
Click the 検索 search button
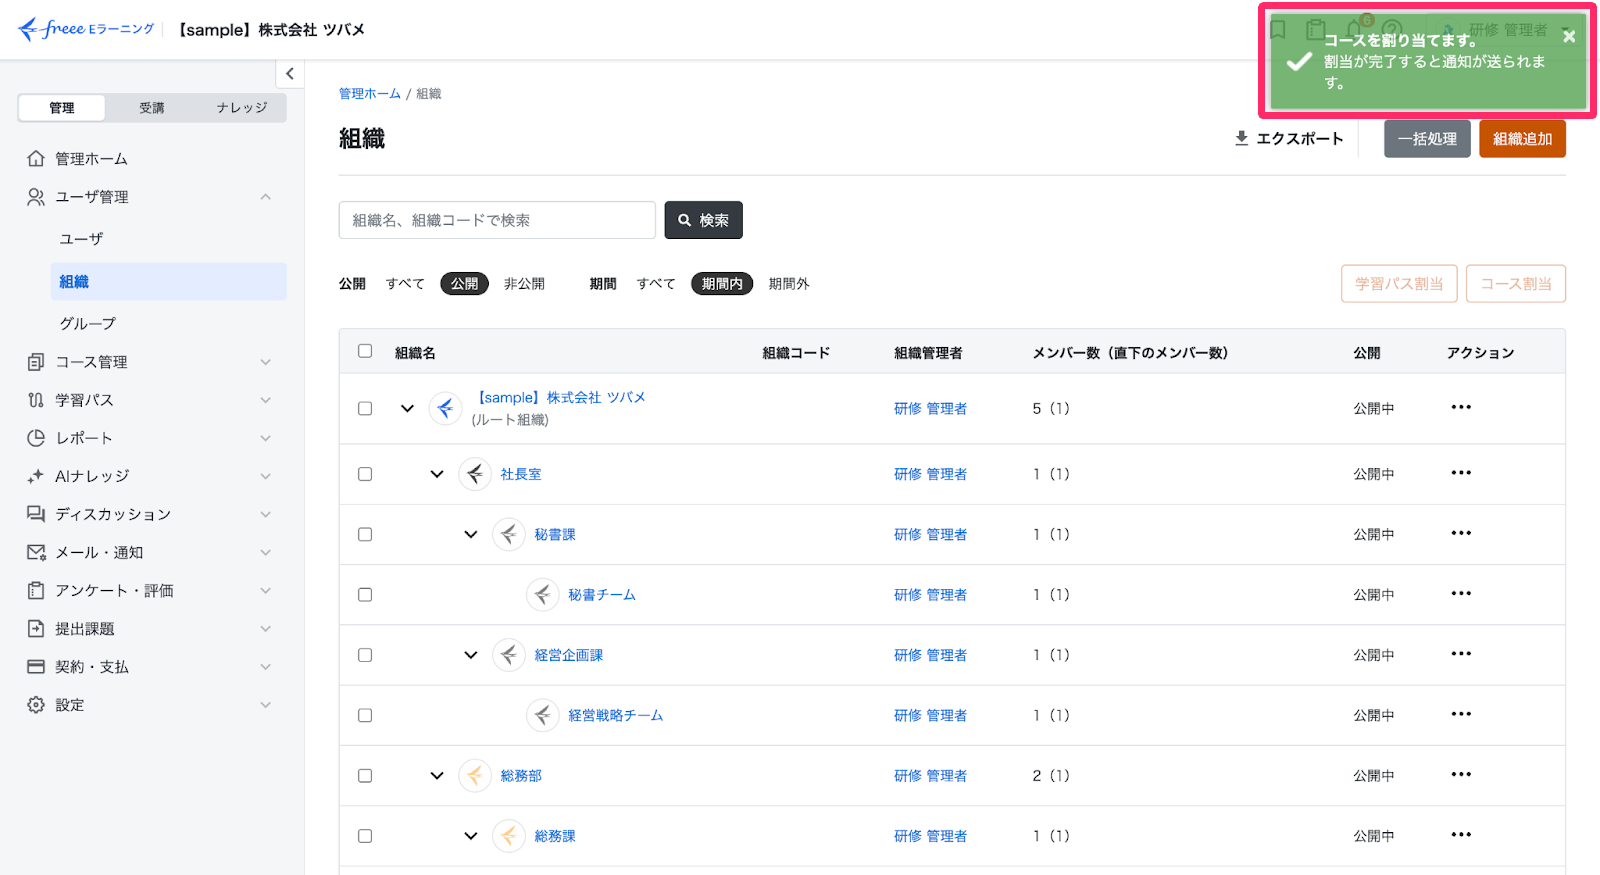click(704, 220)
